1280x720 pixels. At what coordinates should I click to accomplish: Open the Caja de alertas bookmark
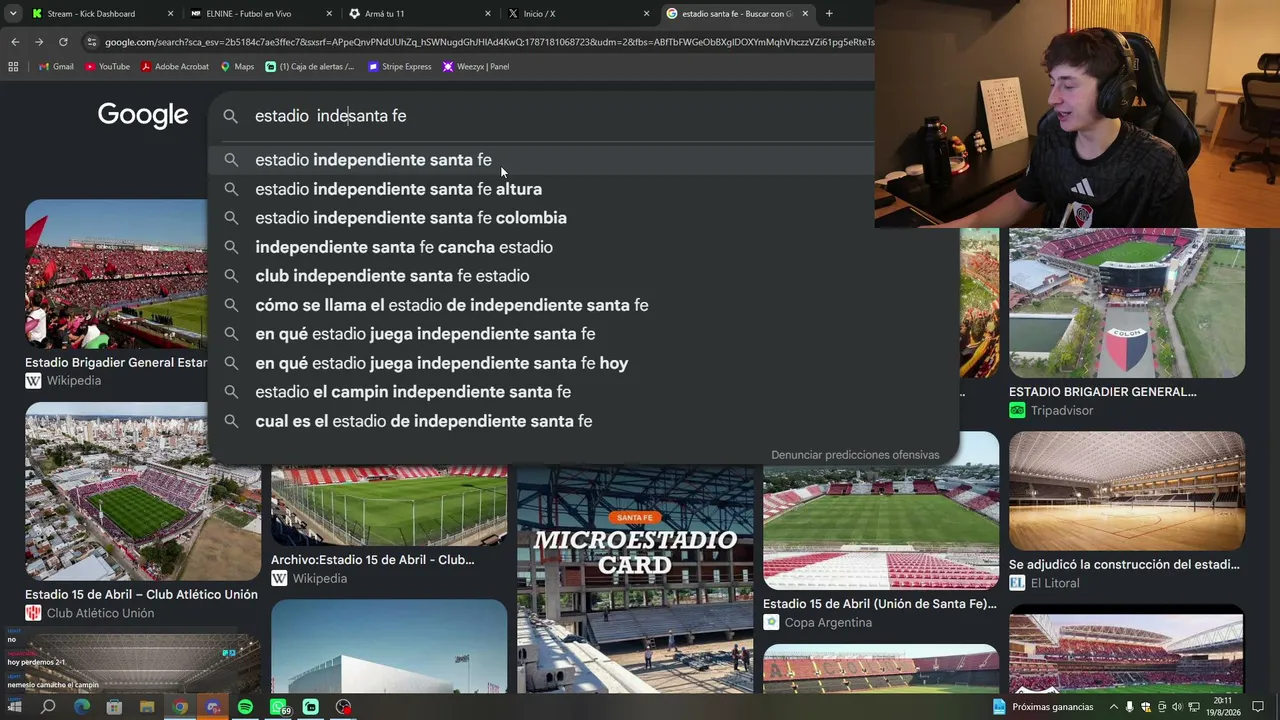click(x=310, y=67)
